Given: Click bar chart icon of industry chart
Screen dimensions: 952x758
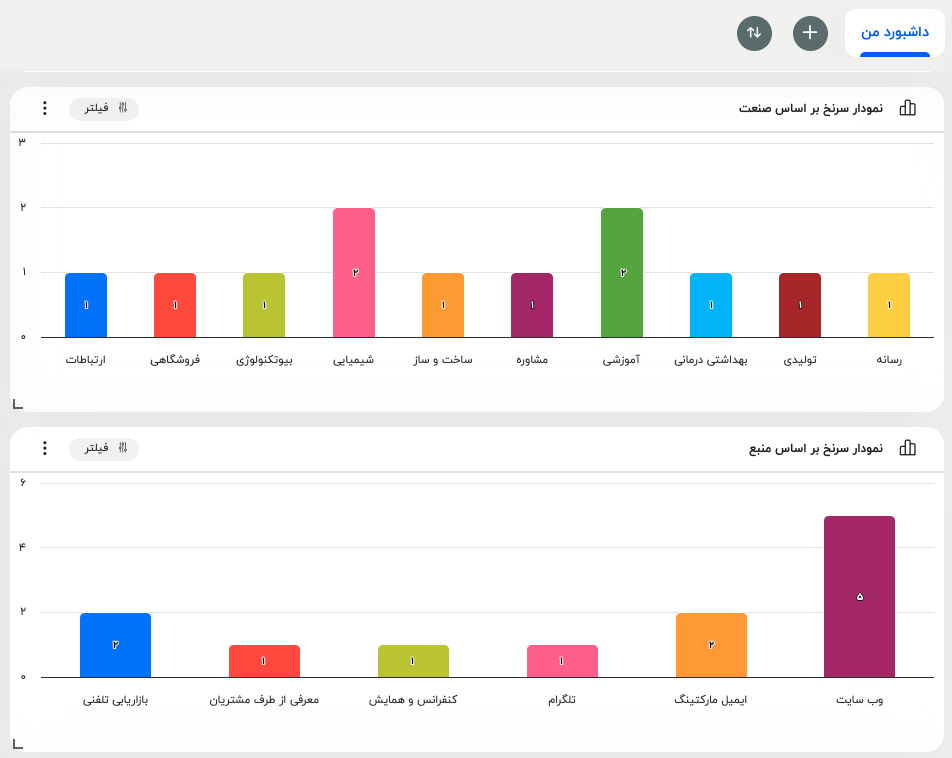Looking at the screenshot, I should [907, 108].
